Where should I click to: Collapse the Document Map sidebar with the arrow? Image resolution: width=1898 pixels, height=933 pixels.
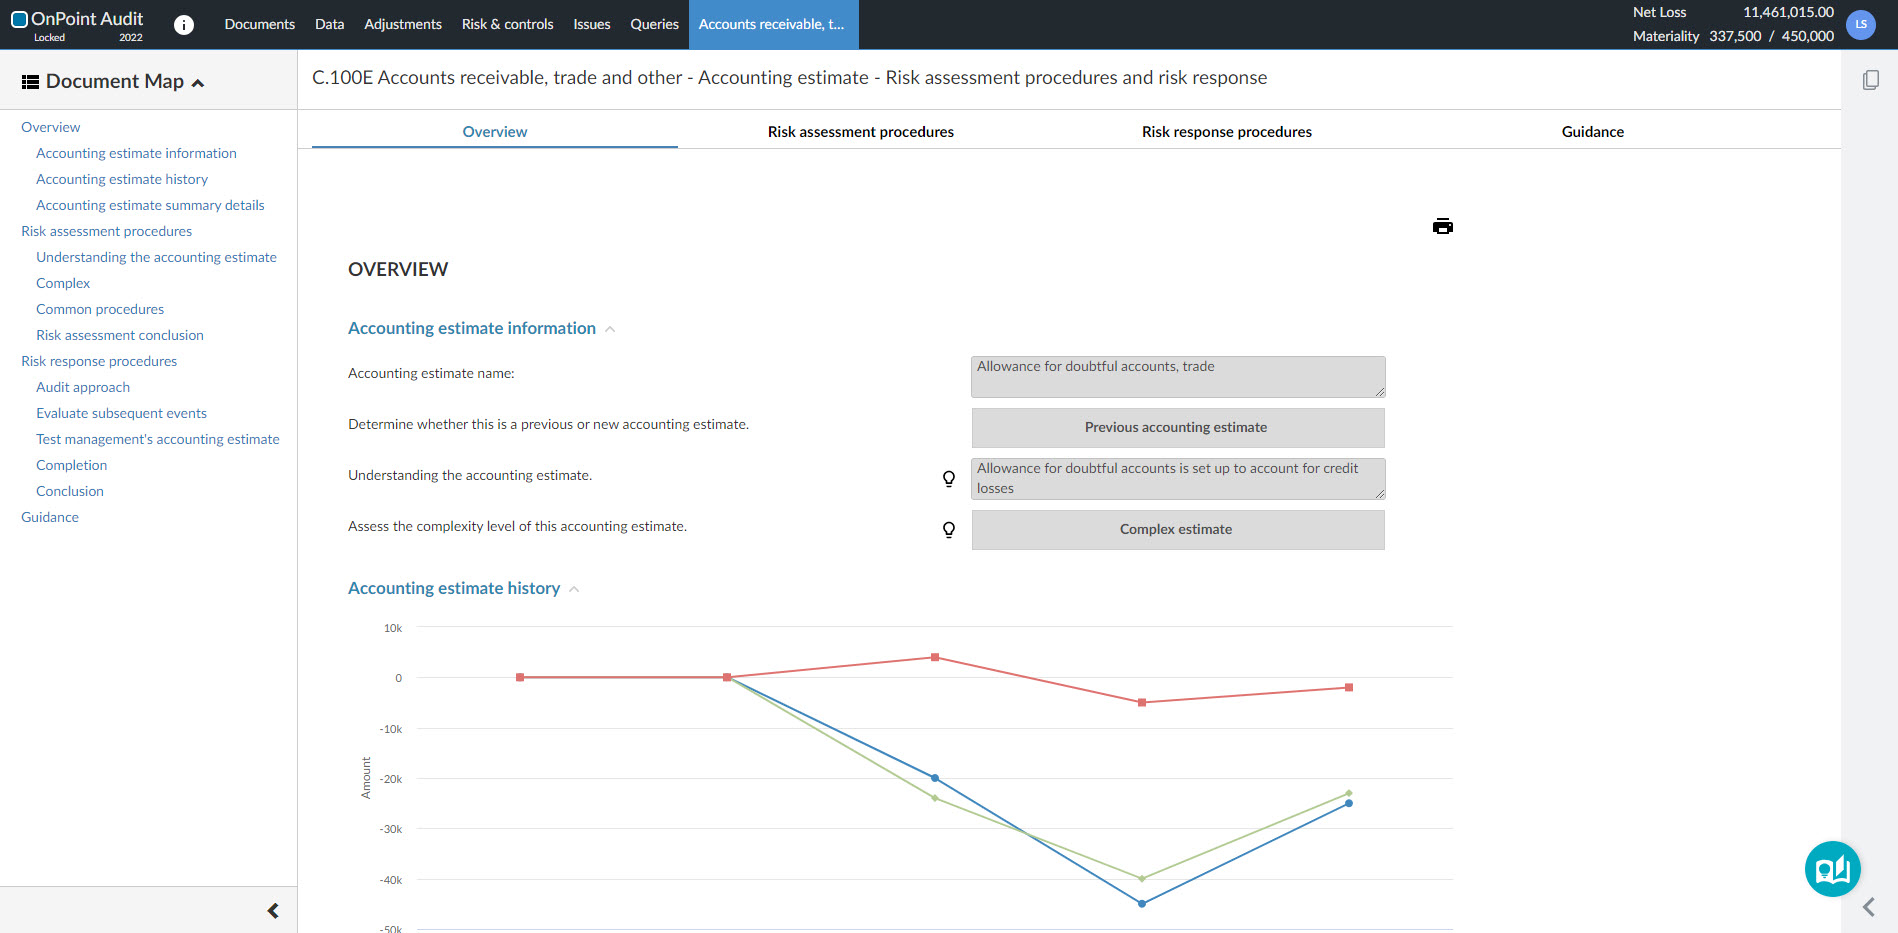[x=273, y=911]
